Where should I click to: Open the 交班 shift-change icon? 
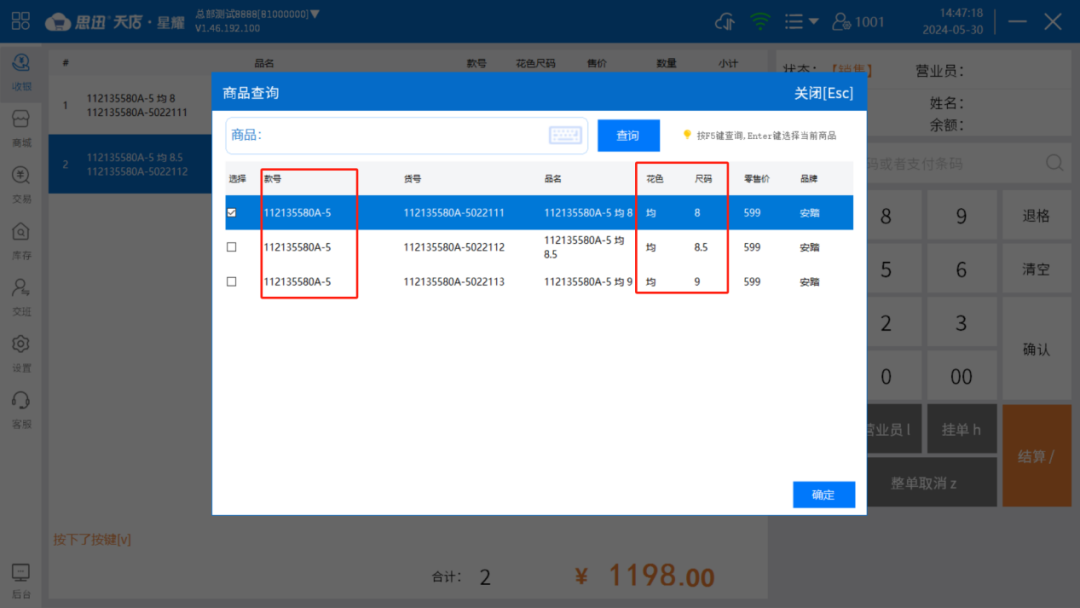pyautogui.click(x=21, y=295)
